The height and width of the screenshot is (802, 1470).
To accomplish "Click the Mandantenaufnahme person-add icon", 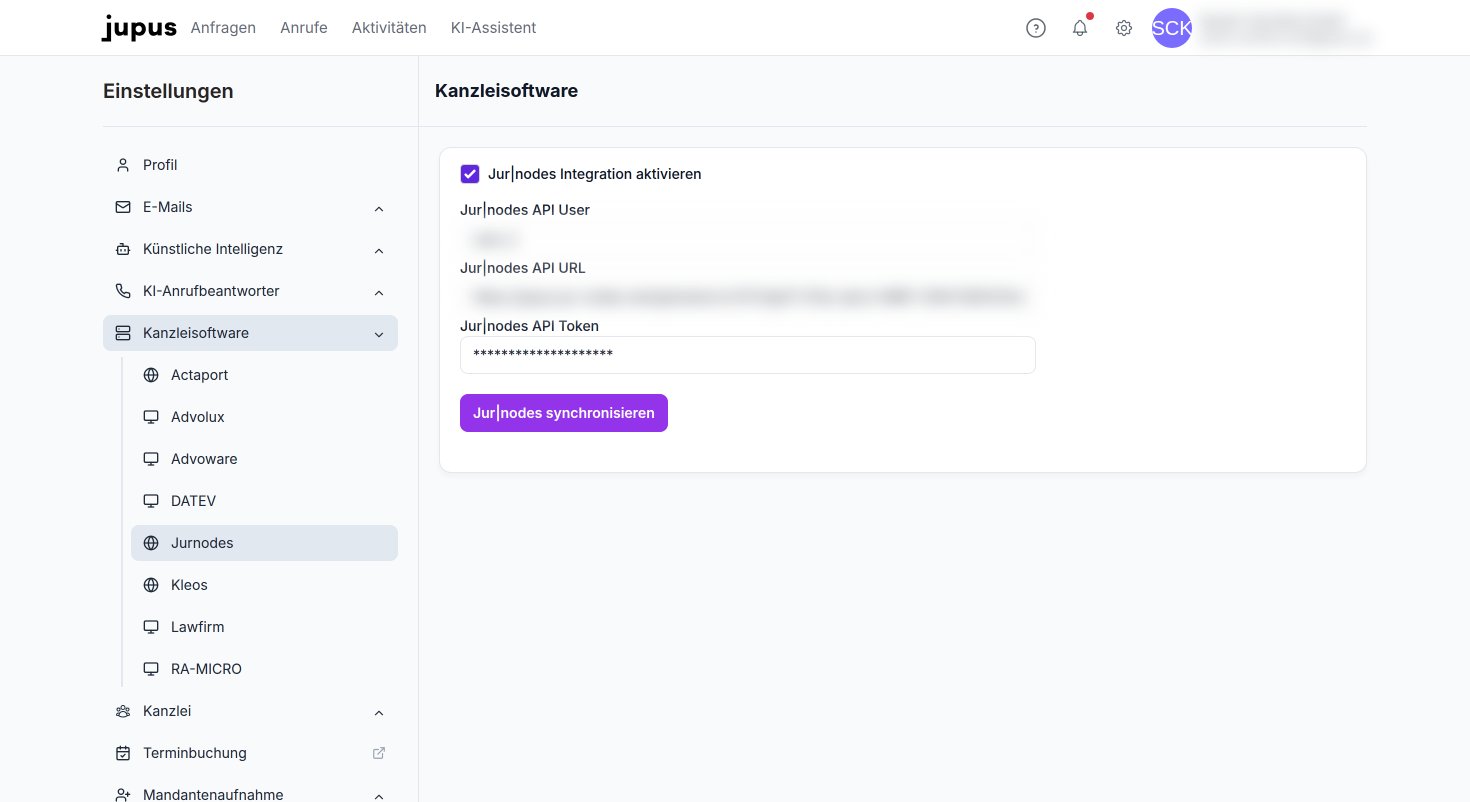I will 123,795.
